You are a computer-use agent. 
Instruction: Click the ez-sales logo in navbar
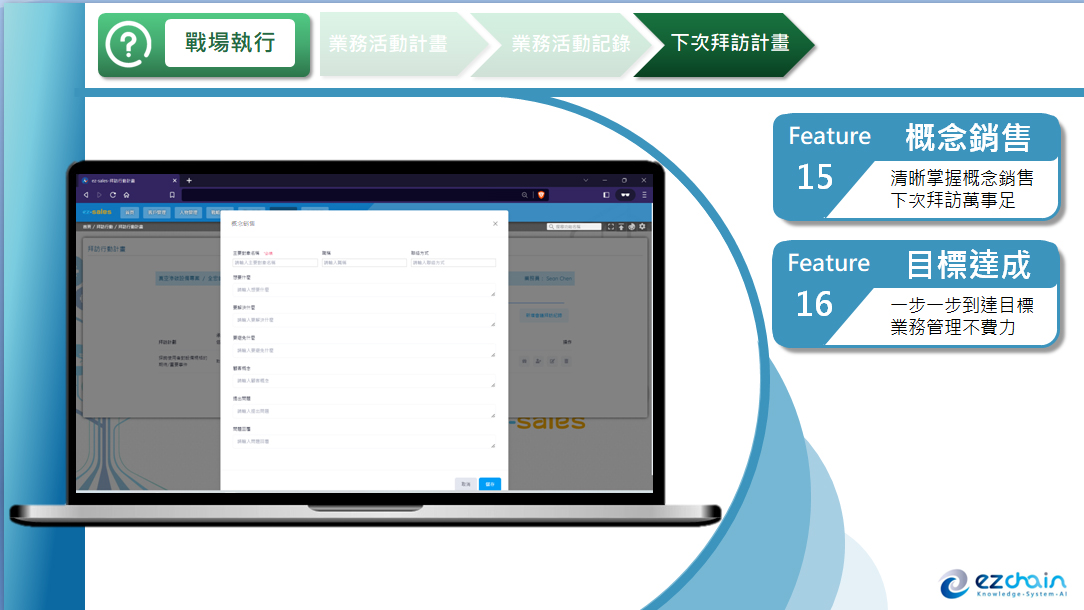pyautogui.click(x=97, y=212)
